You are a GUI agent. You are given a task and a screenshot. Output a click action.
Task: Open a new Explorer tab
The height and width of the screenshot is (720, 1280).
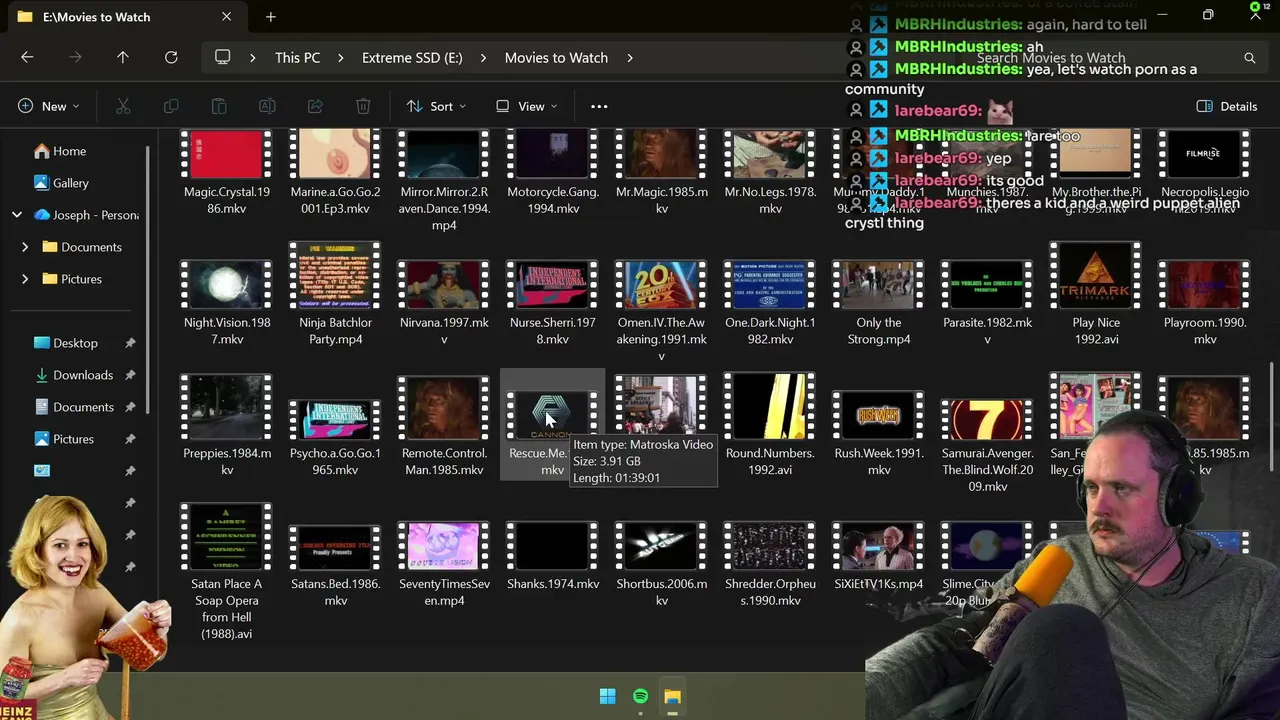coord(270,17)
